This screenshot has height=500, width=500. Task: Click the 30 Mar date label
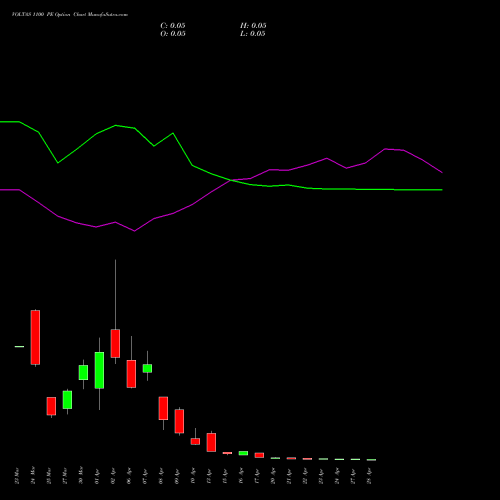click(x=81, y=476)
